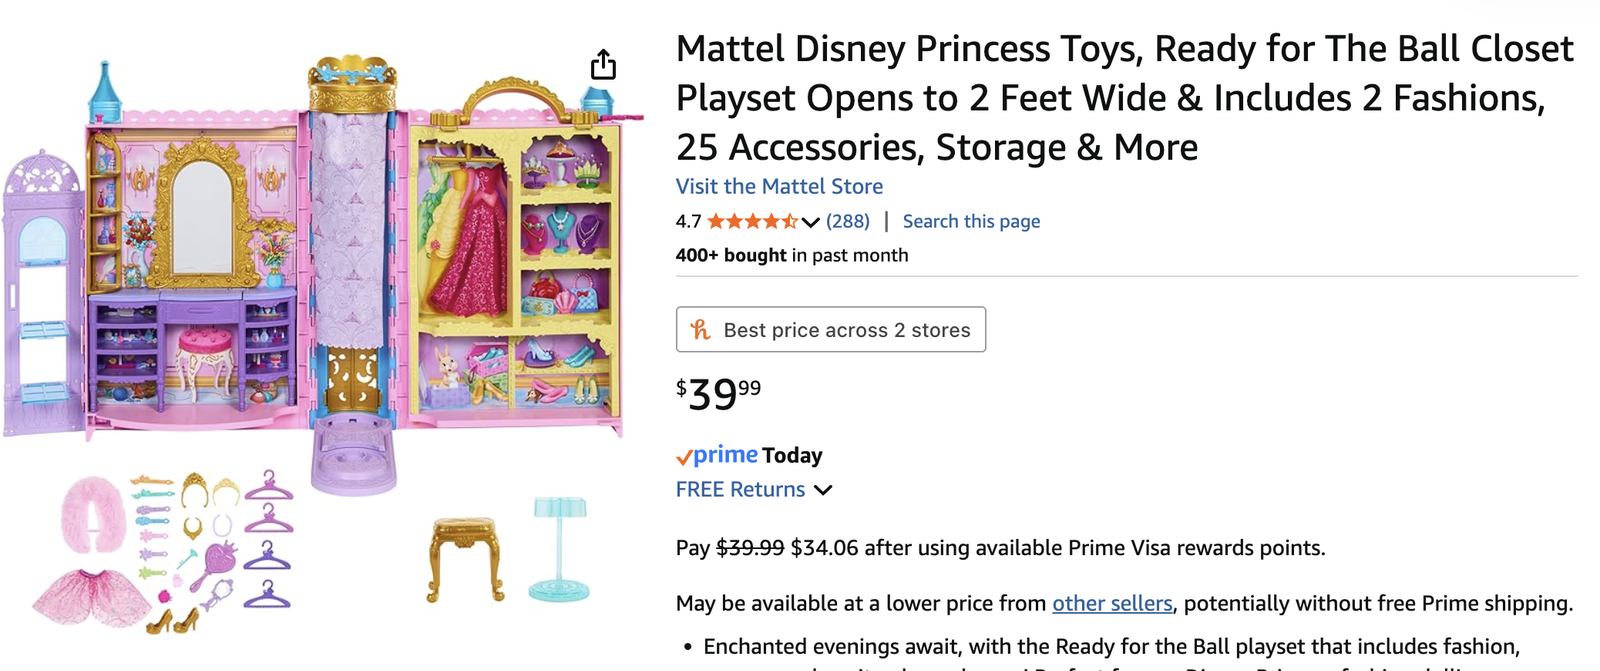1600x671 pixels.
Task: Click the Search this page link
Action: pyautogui.click(x=971, y=221)
